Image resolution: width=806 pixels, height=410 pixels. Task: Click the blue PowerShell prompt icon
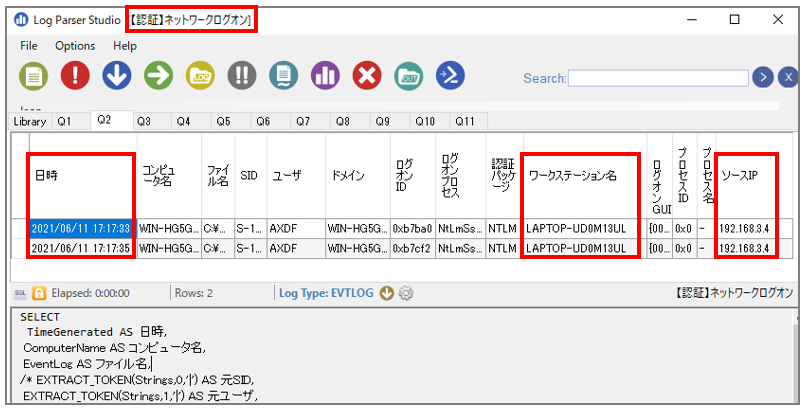coord(450,76)
